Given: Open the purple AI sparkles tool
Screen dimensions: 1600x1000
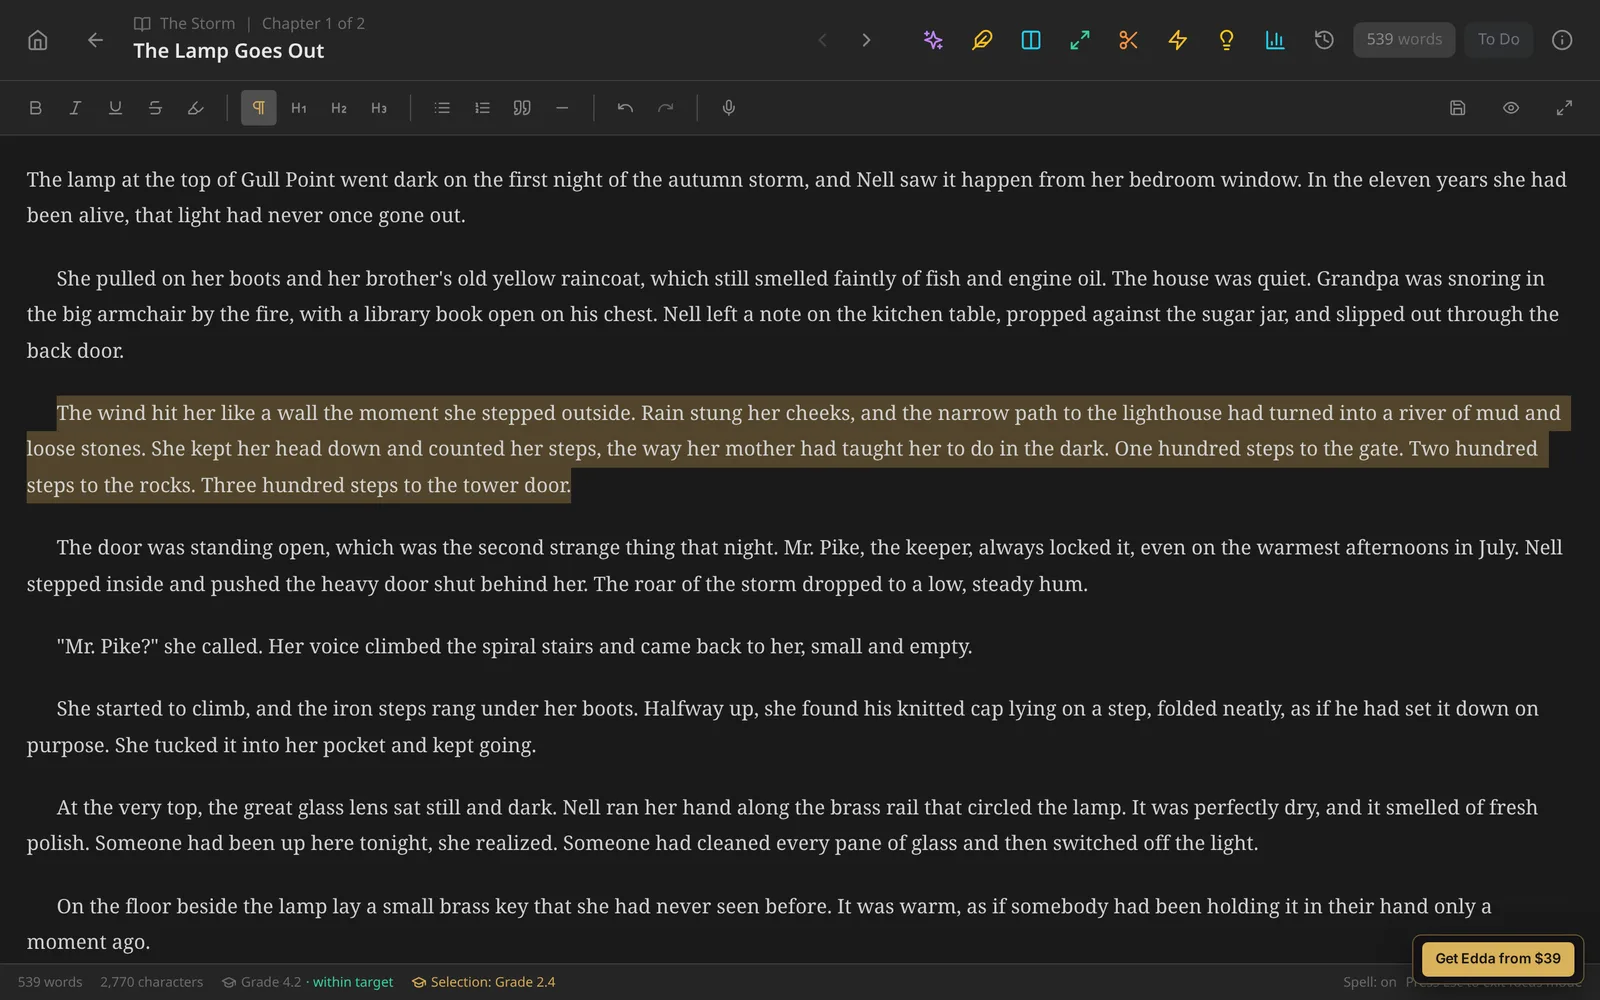Looking at the screenshot, I should click(x=933, y=40).
